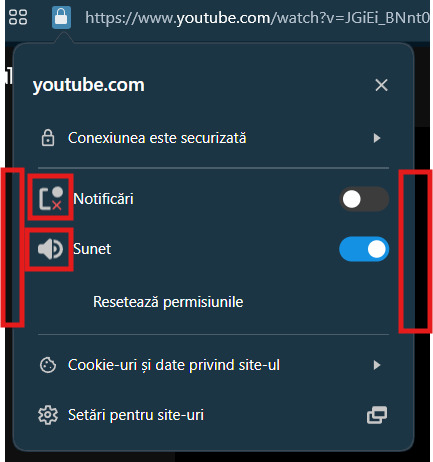Click the speaker Sunet icon
Screen dimensions: 433x462
(x=50, y=249)
